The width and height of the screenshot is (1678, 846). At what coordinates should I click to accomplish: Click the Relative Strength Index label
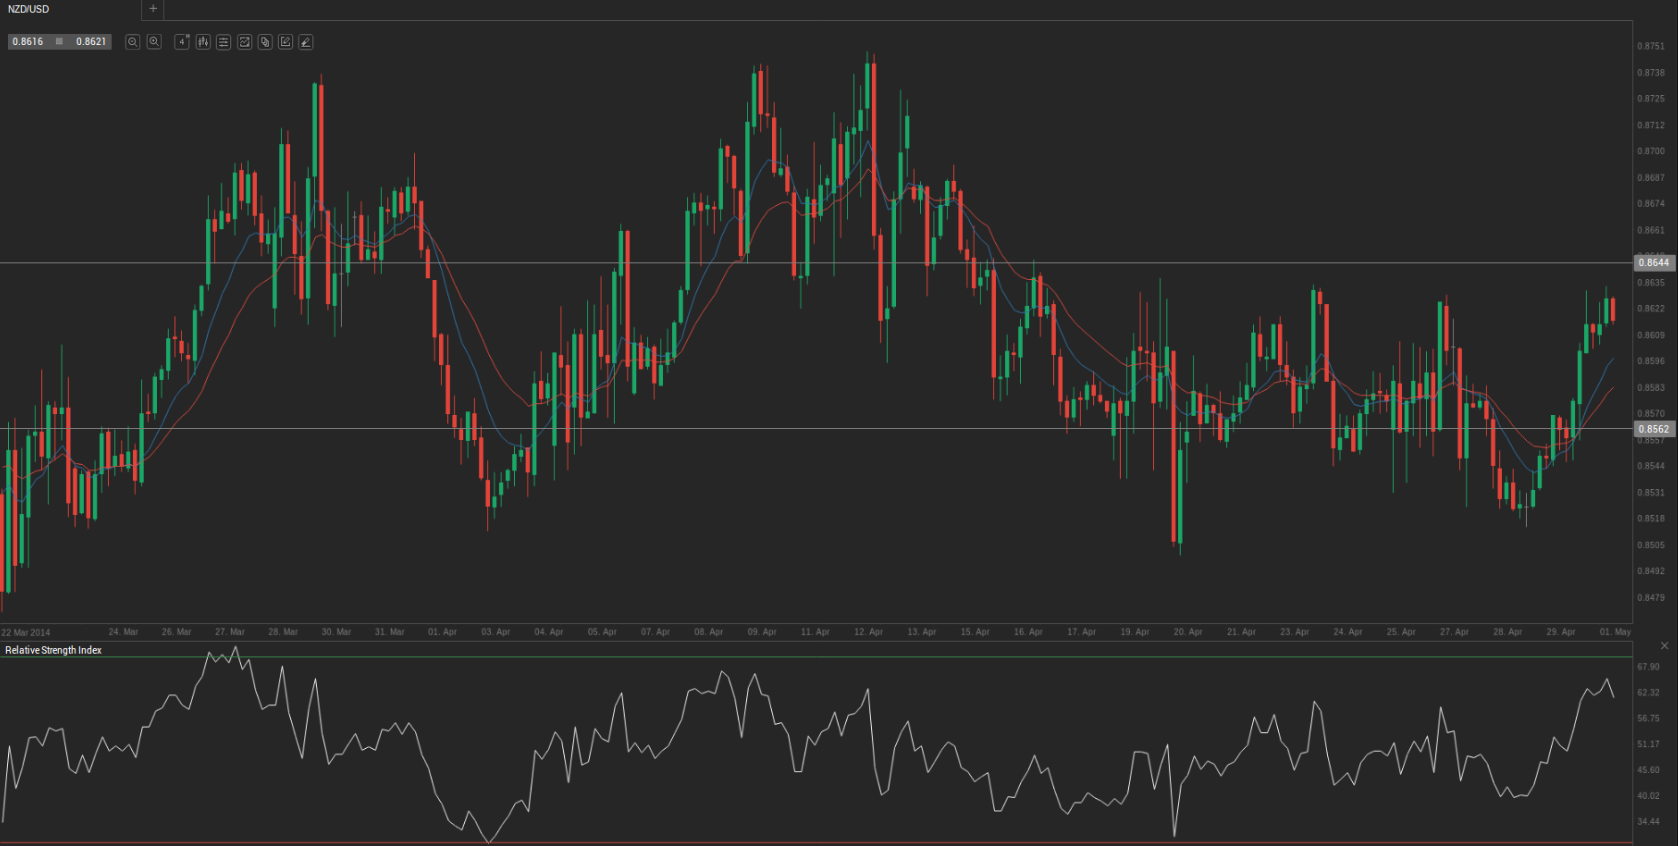54,650
